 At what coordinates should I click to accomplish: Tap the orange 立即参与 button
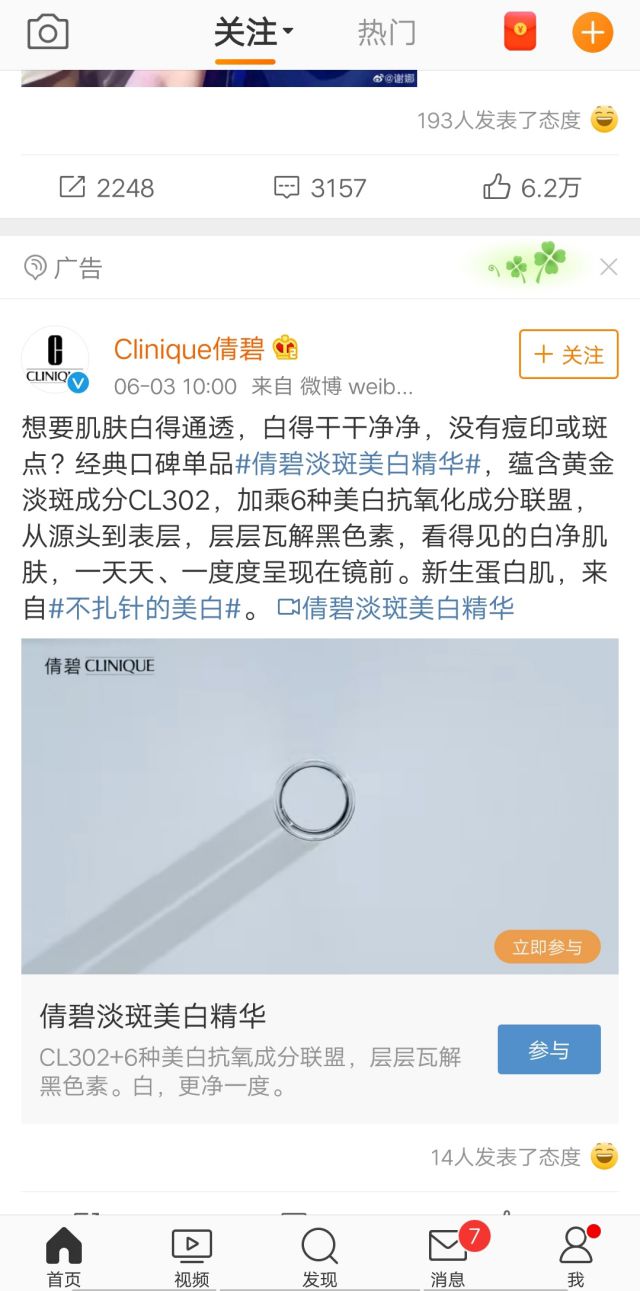coord(547,947)
